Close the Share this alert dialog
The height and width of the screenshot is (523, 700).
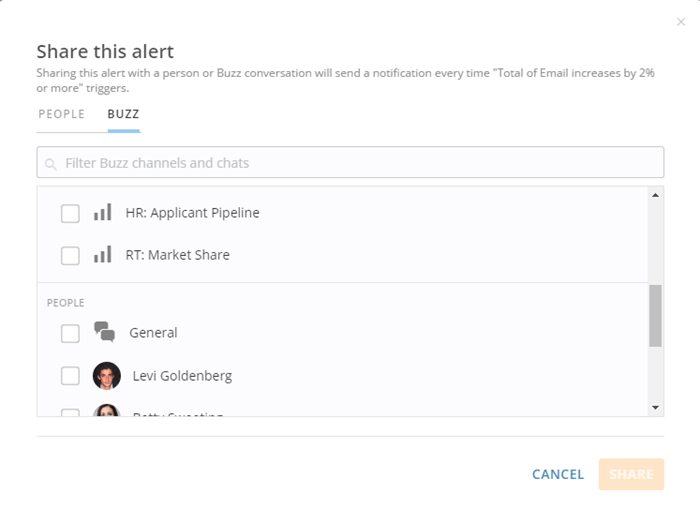tap(681, 22)
